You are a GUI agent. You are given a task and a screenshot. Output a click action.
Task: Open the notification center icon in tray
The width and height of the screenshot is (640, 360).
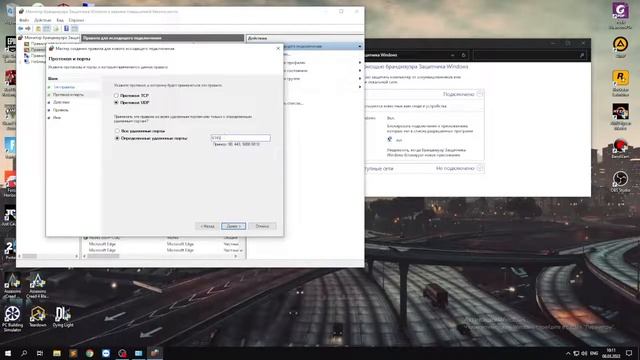pyautogui.click(x=629, y=353)
